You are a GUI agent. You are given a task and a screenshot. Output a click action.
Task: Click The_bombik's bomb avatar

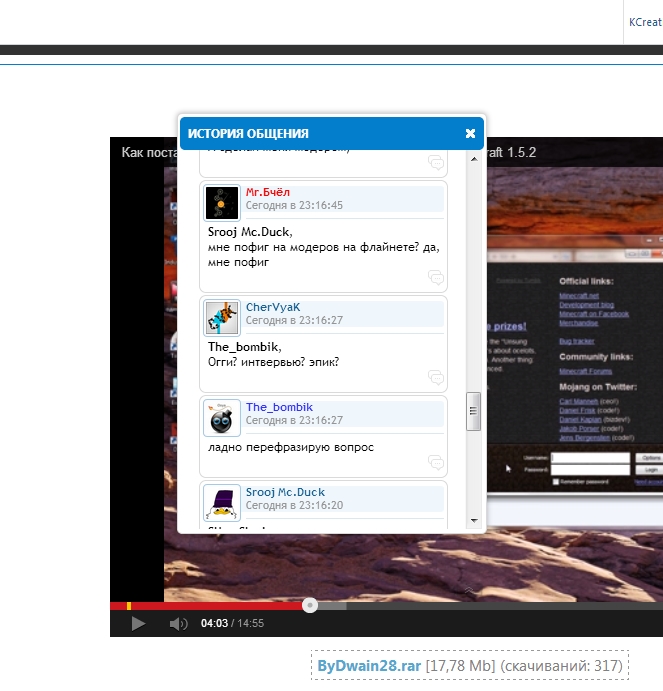[221, 417]
